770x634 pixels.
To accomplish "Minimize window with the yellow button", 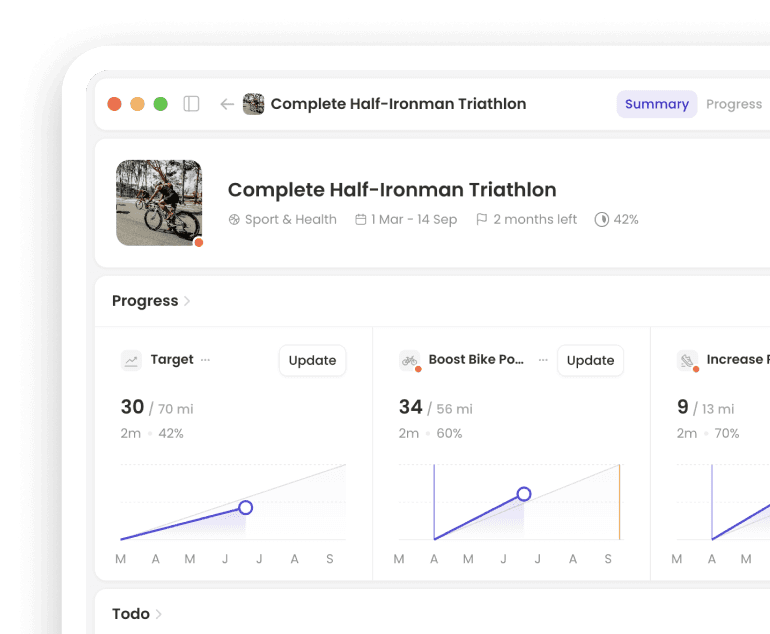I will [138, 104].
